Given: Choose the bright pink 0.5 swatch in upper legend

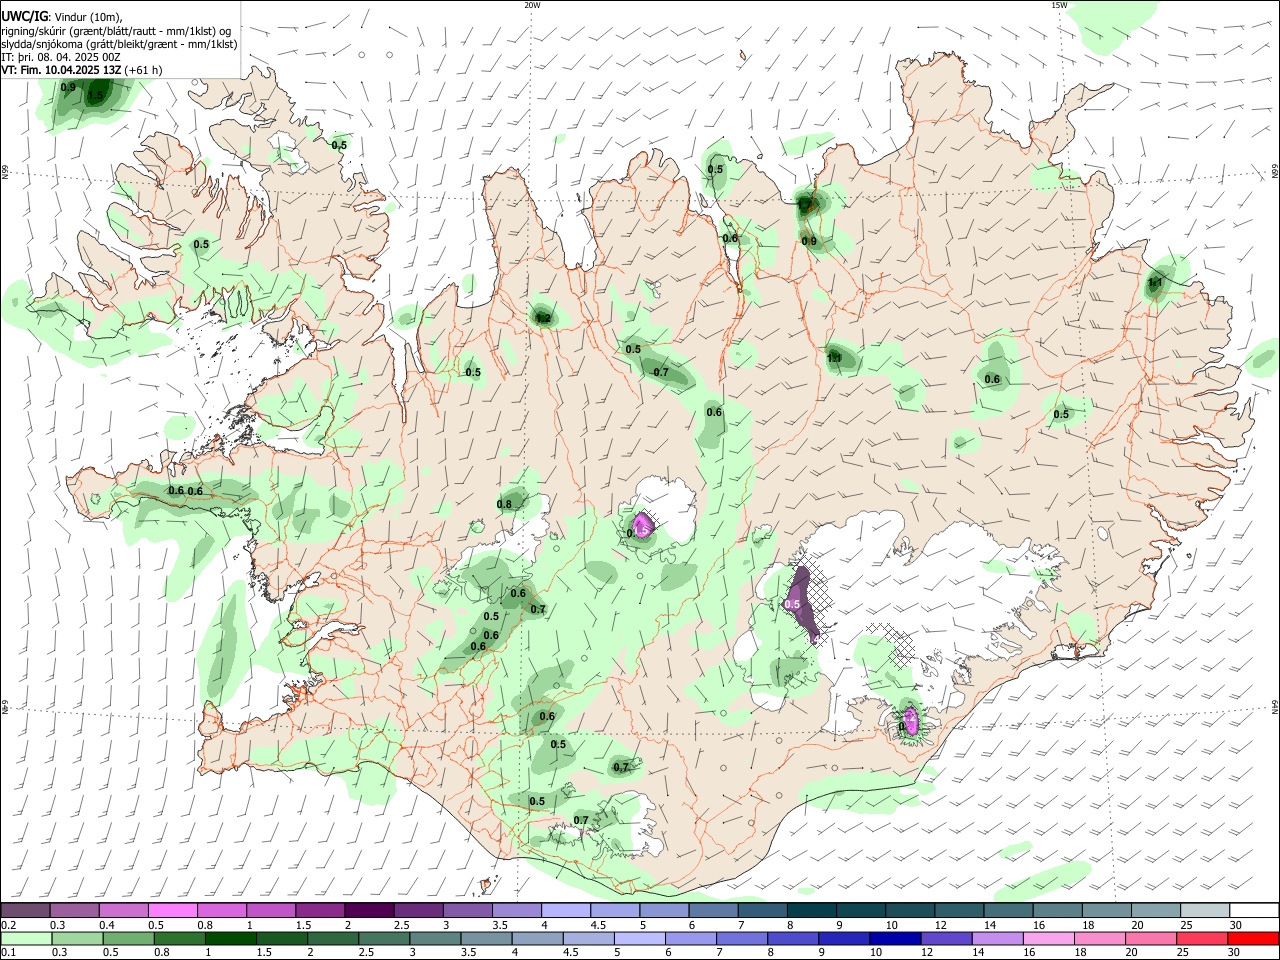Looking at the screenshot, I should coord(173,911).
